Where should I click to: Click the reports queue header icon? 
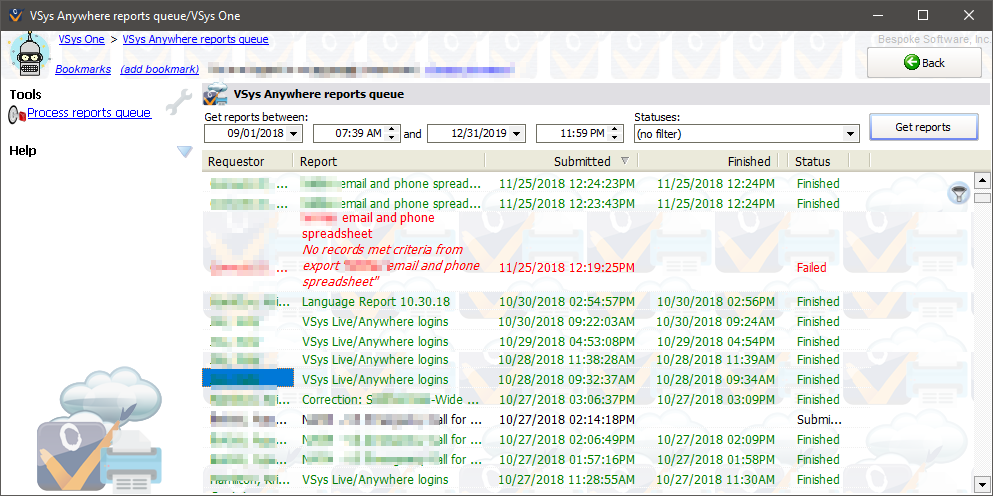click(215, 95)
